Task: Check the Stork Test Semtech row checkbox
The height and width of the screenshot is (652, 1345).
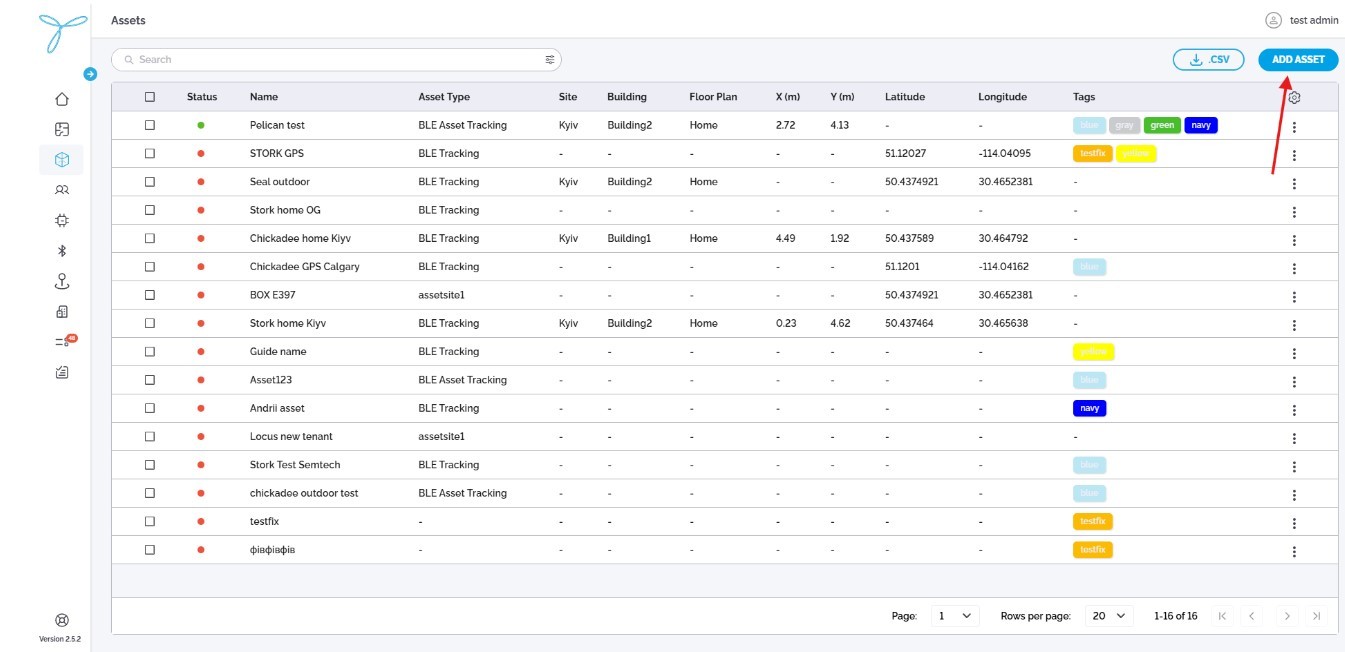Action: (x=150, y=465)
